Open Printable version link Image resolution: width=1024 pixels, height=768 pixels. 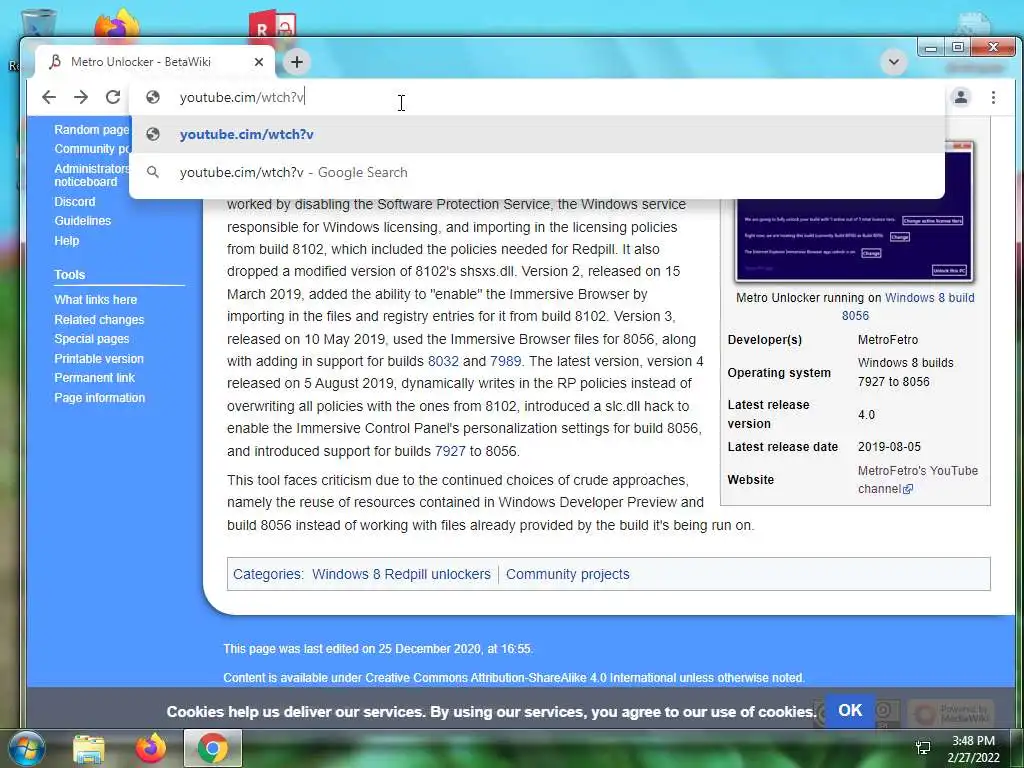pyautogui.click(x=99, y=359)
